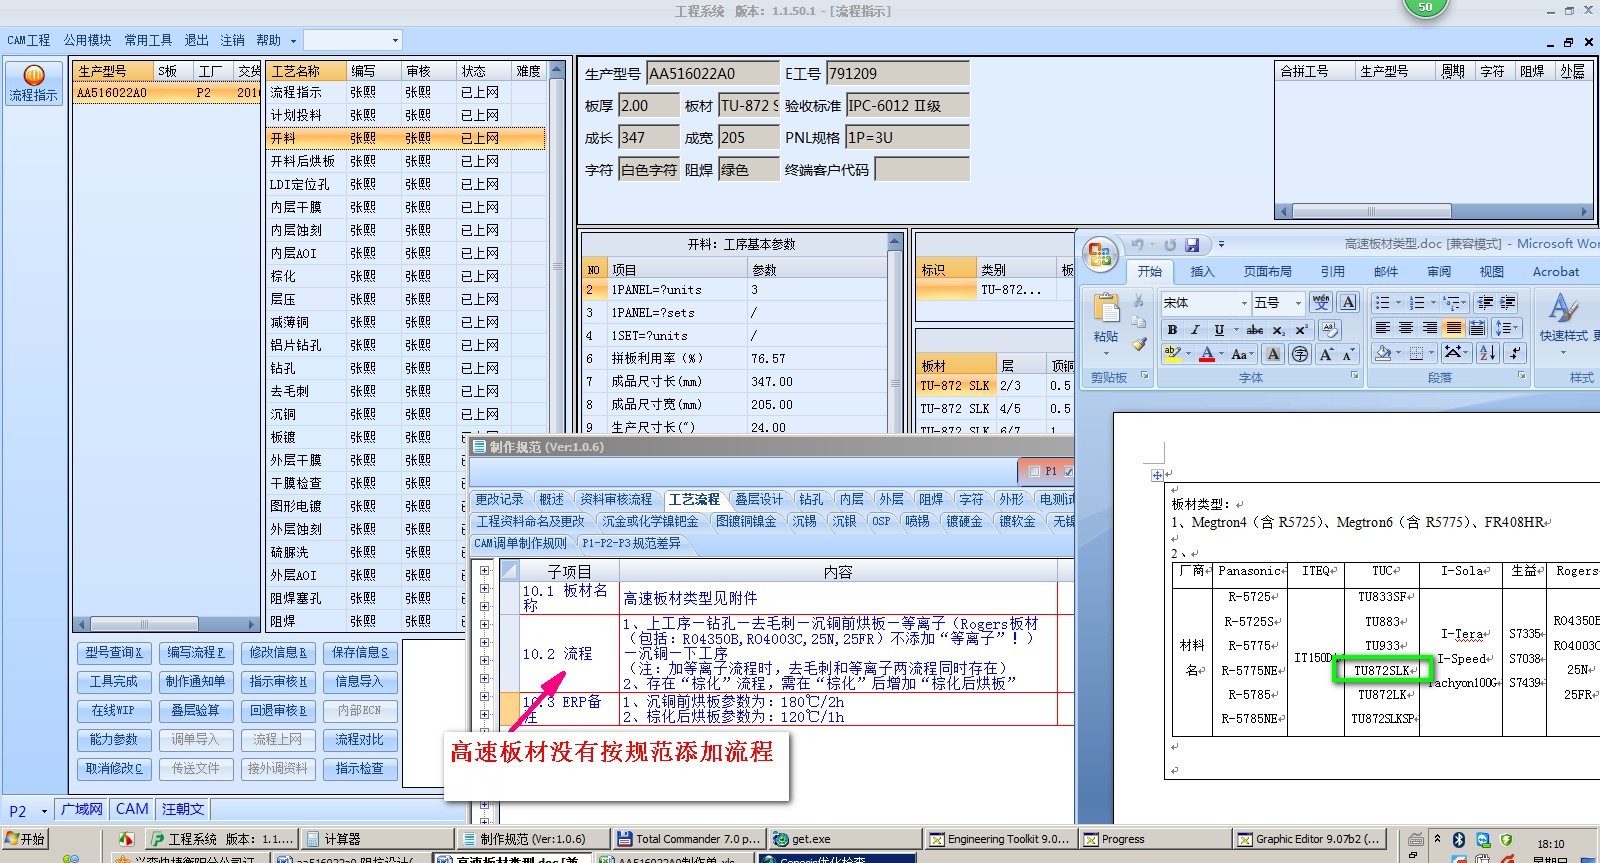
Task: Click the 制作通知单 button
Action: click(196, 681)
